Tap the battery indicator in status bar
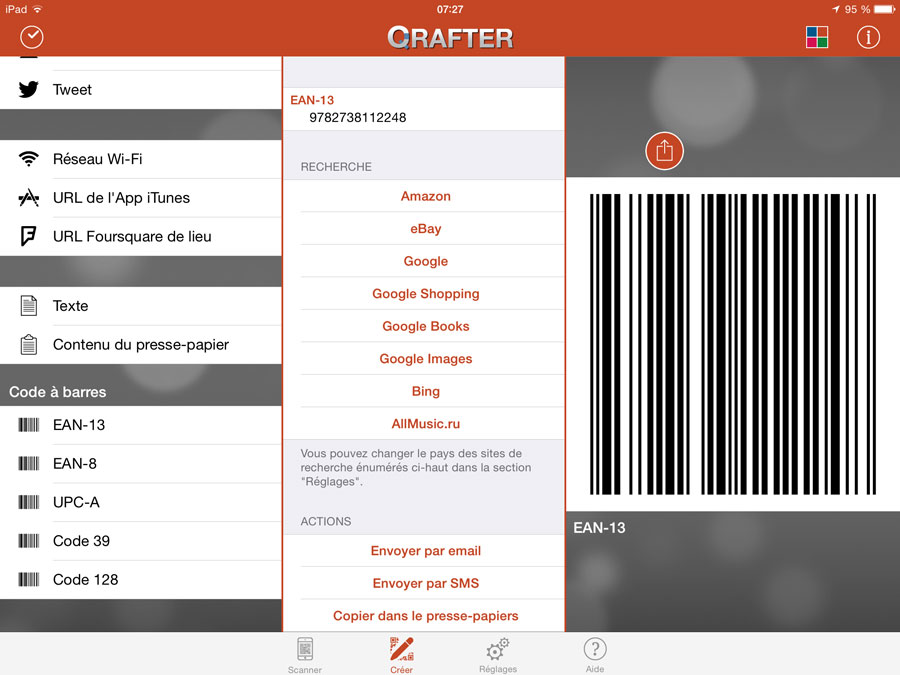Image resolution: width=900 pixels, height=675 pixels. 885,9
